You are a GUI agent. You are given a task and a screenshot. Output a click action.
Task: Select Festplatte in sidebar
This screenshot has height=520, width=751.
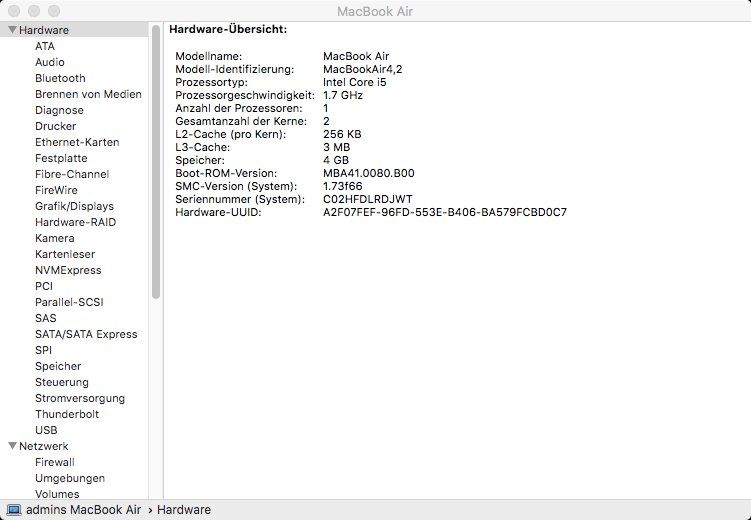point(61,158)
